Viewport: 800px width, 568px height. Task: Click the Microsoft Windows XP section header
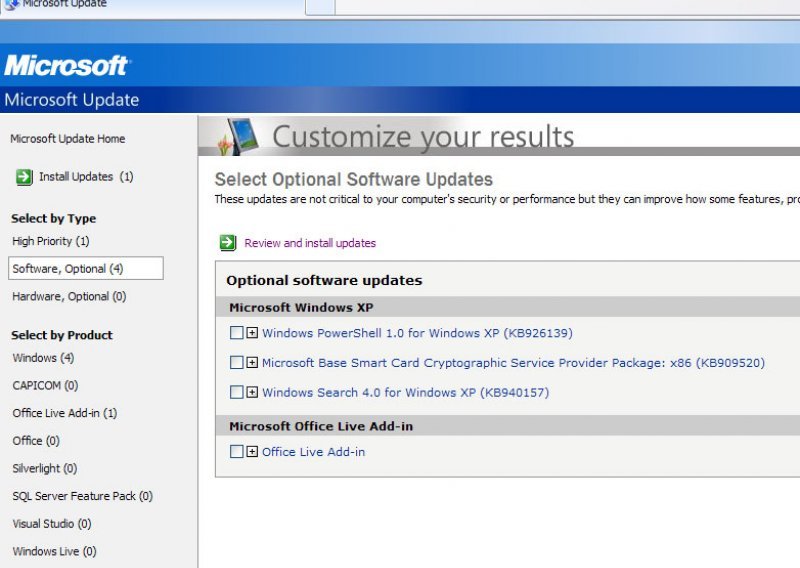click(301, 307)
